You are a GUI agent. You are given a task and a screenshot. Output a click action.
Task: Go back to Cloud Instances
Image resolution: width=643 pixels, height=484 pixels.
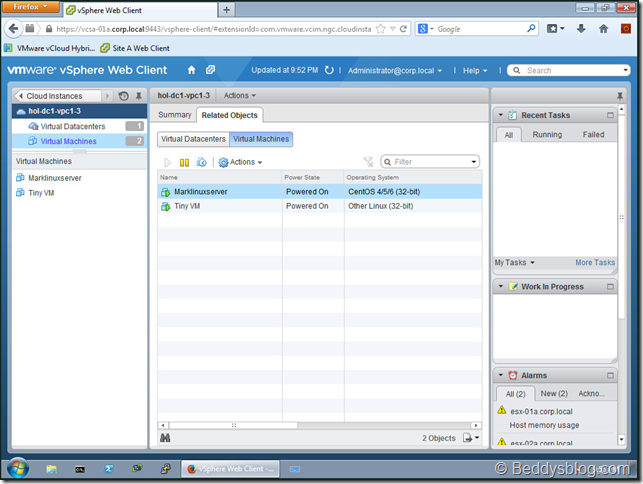point(57,96)
